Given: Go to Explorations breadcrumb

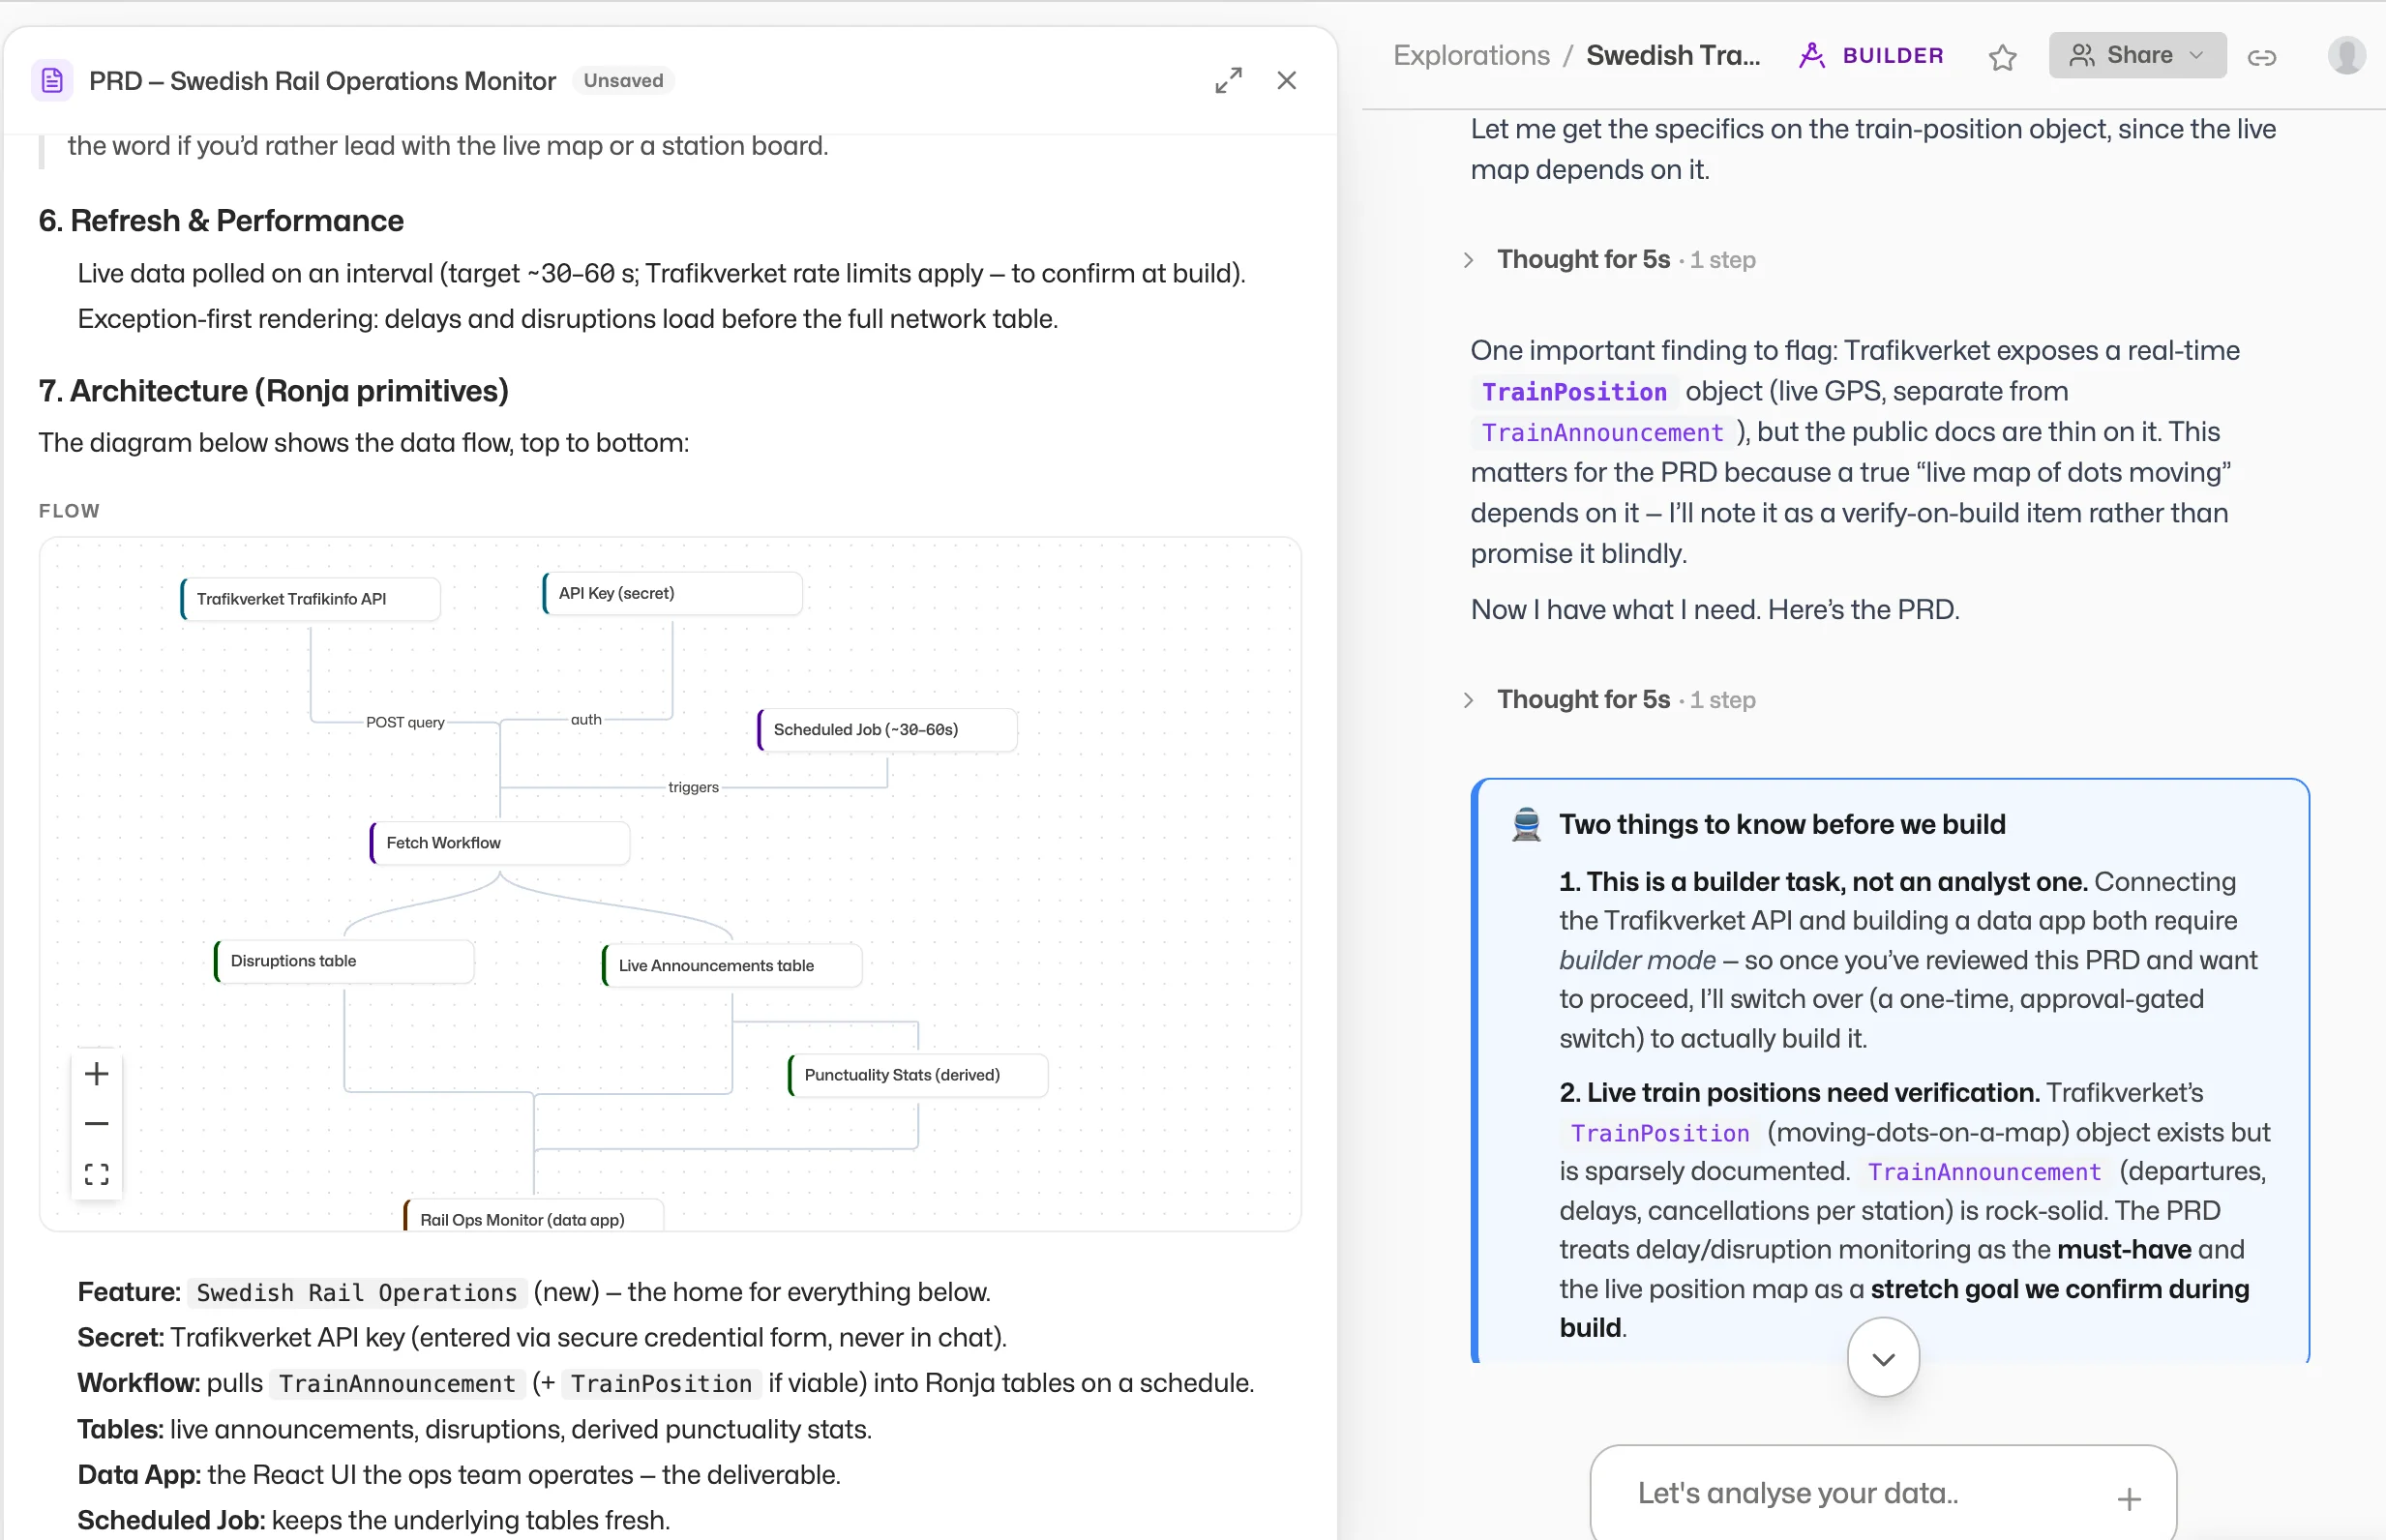Looking at the screenshot, I should 1472,55.
